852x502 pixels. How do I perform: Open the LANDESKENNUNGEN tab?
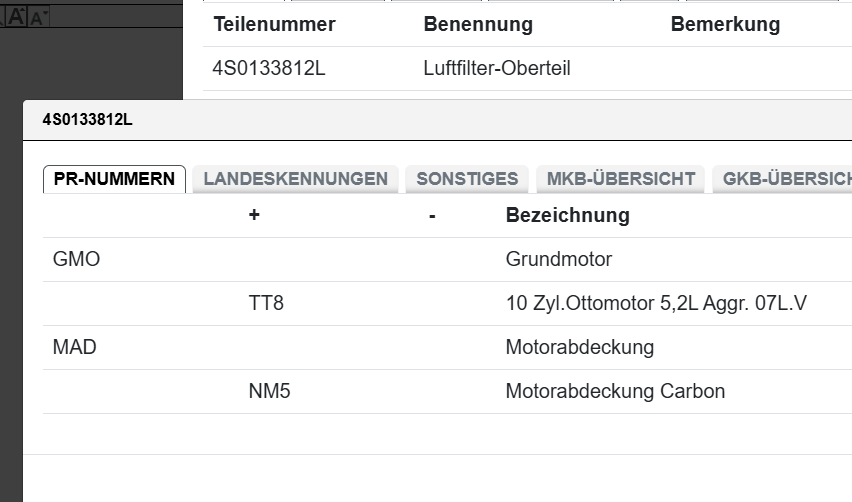[295, 179]
